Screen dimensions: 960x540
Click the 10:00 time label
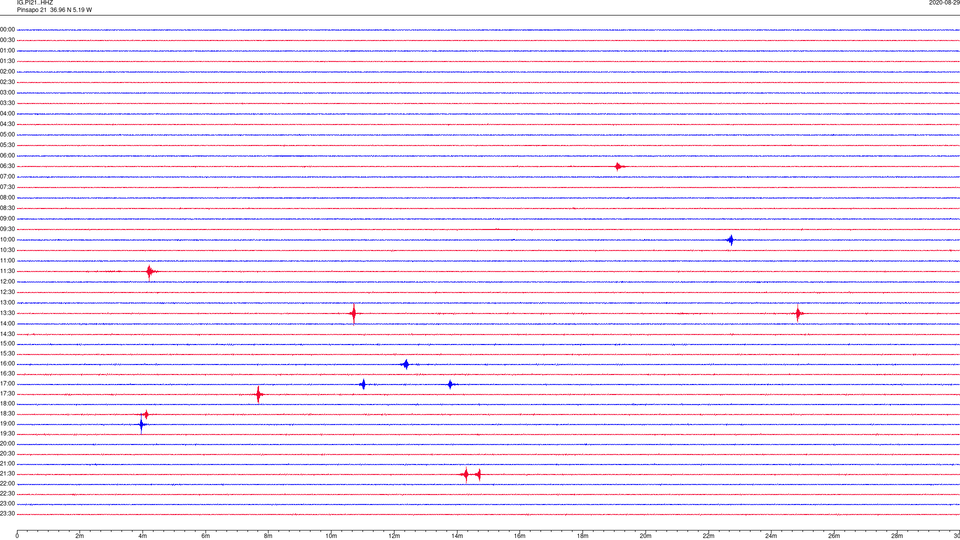tap(7, 239)
